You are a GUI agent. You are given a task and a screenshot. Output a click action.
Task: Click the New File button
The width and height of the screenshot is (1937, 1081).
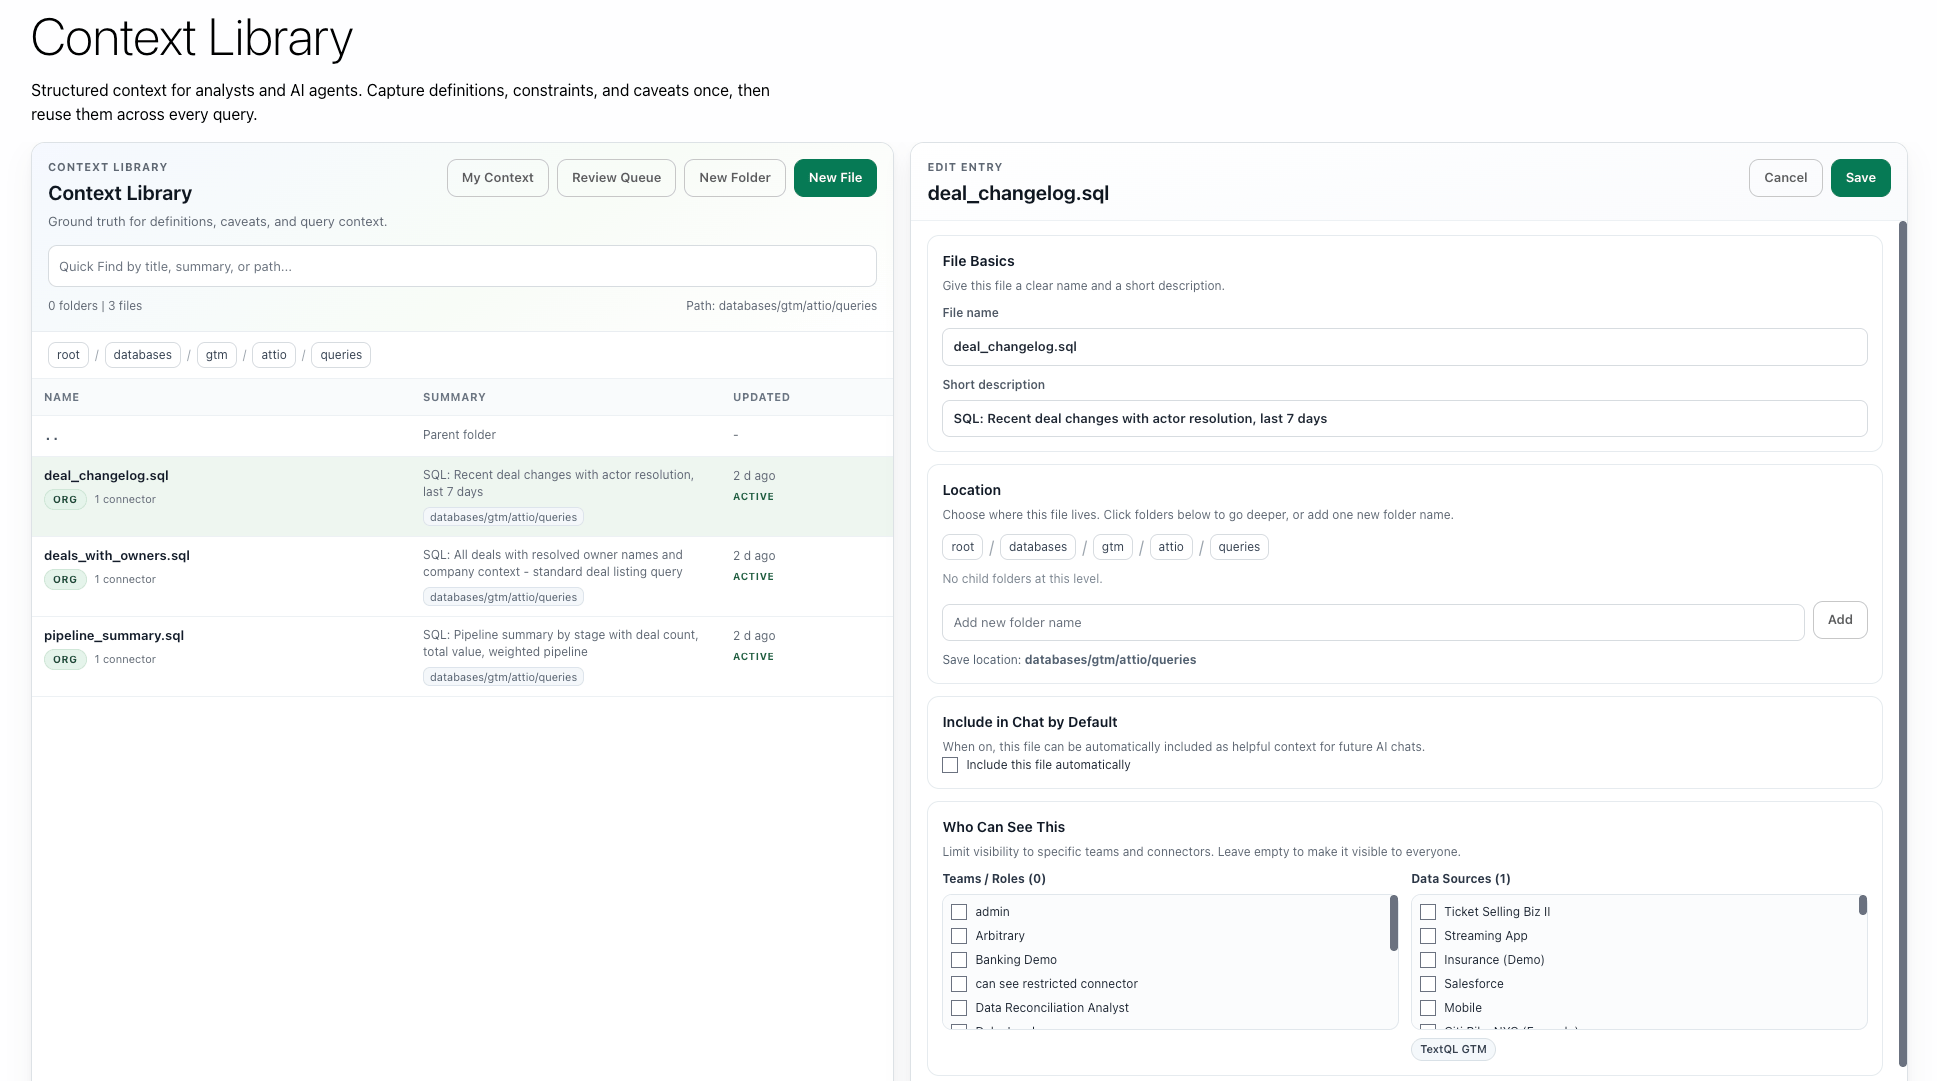point(835,178)
